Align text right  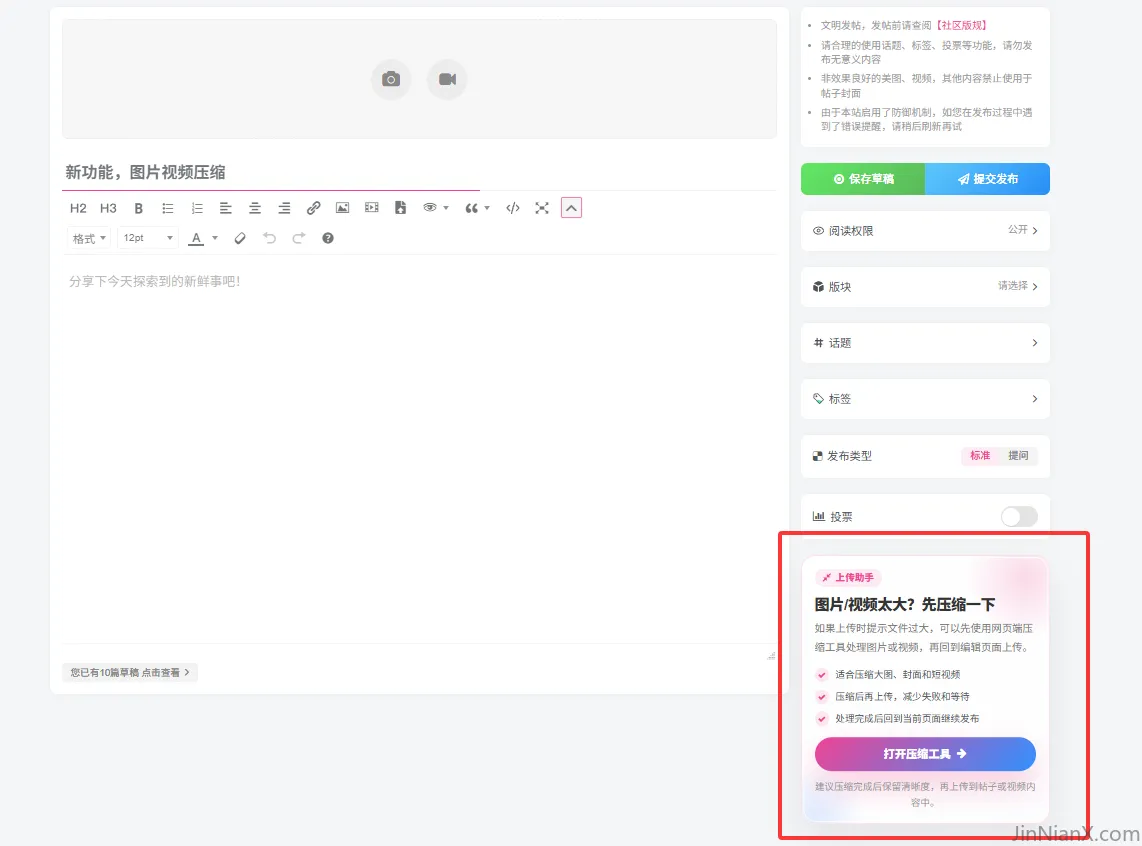[284, 208]
